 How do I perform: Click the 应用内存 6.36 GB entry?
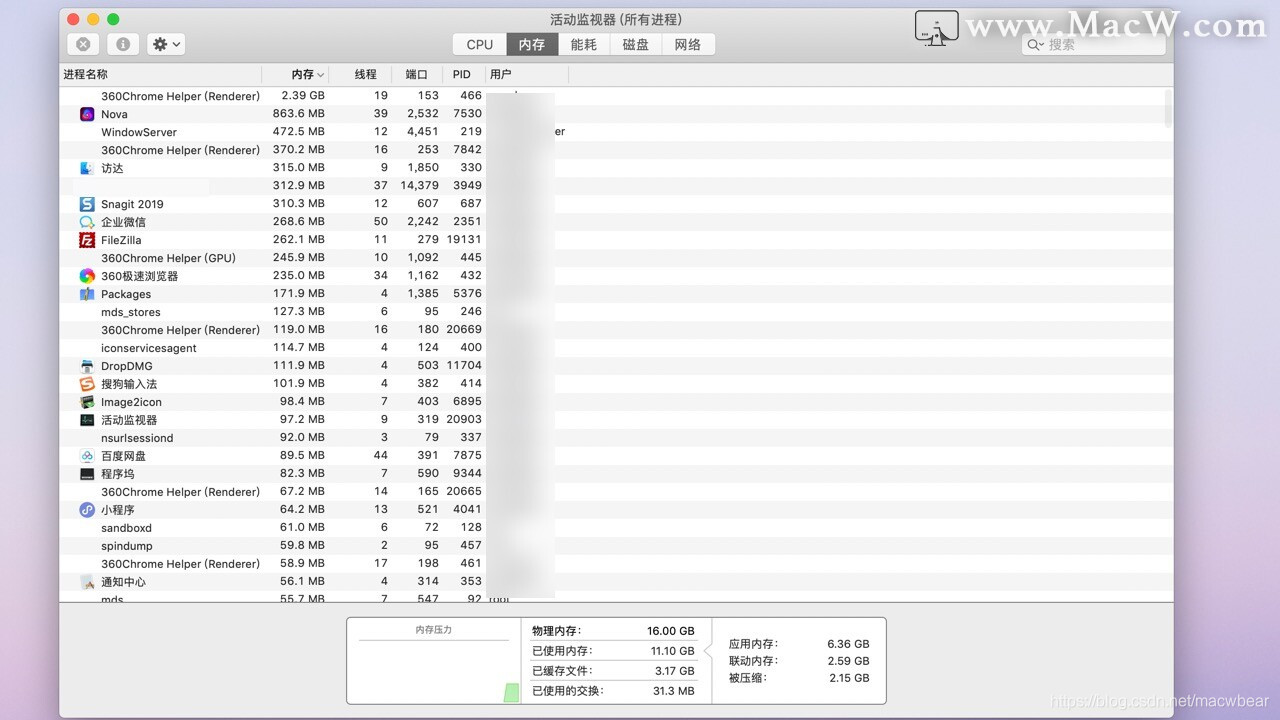click(x=799, y=645)
